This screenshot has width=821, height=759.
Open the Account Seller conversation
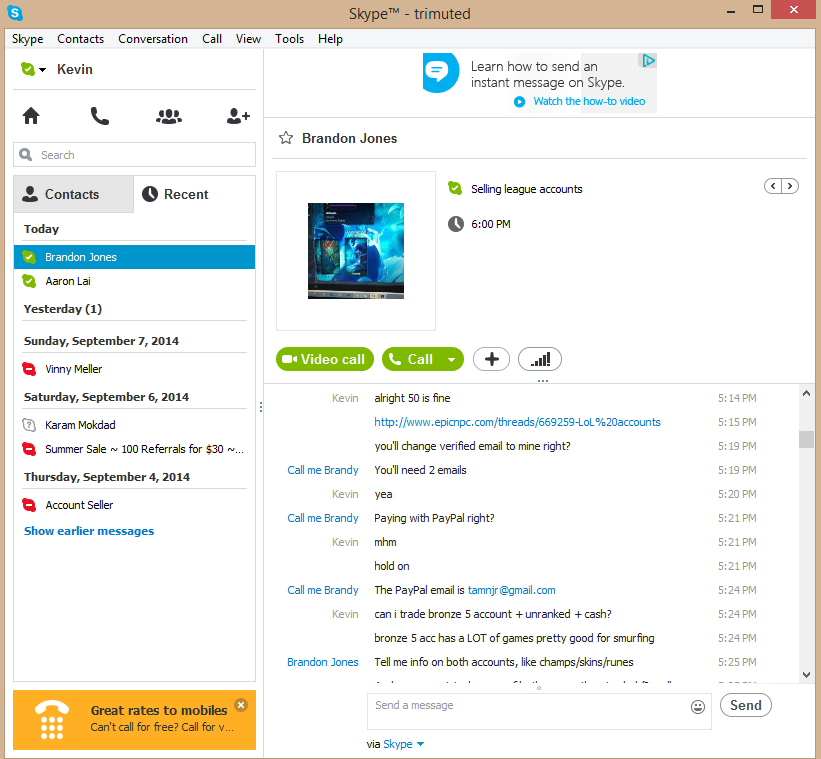pyautogui.click(x=135, y=505)
